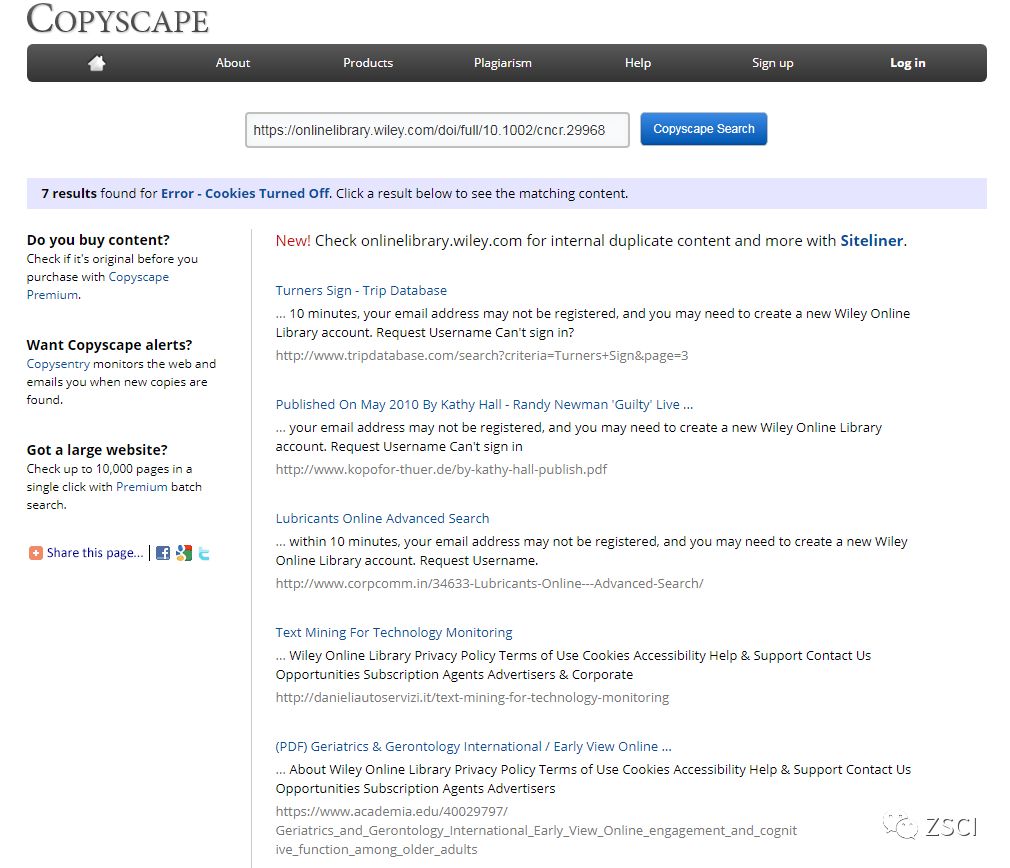1010x868 pixels.
Task: Go to Sign up page
Action: tap(772, 63)
